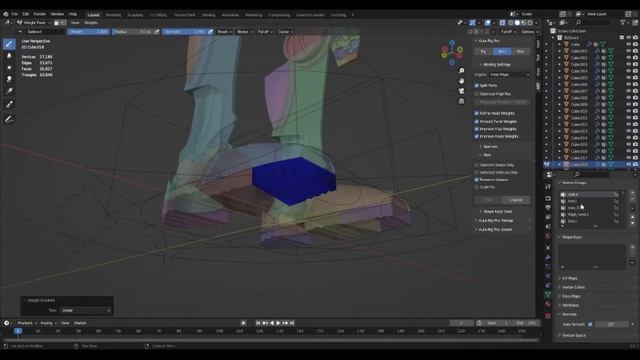The width and height of the screenshot is (640, 360).
Task: Toggle Refine Head Weights checkbox
Action: 476,113
